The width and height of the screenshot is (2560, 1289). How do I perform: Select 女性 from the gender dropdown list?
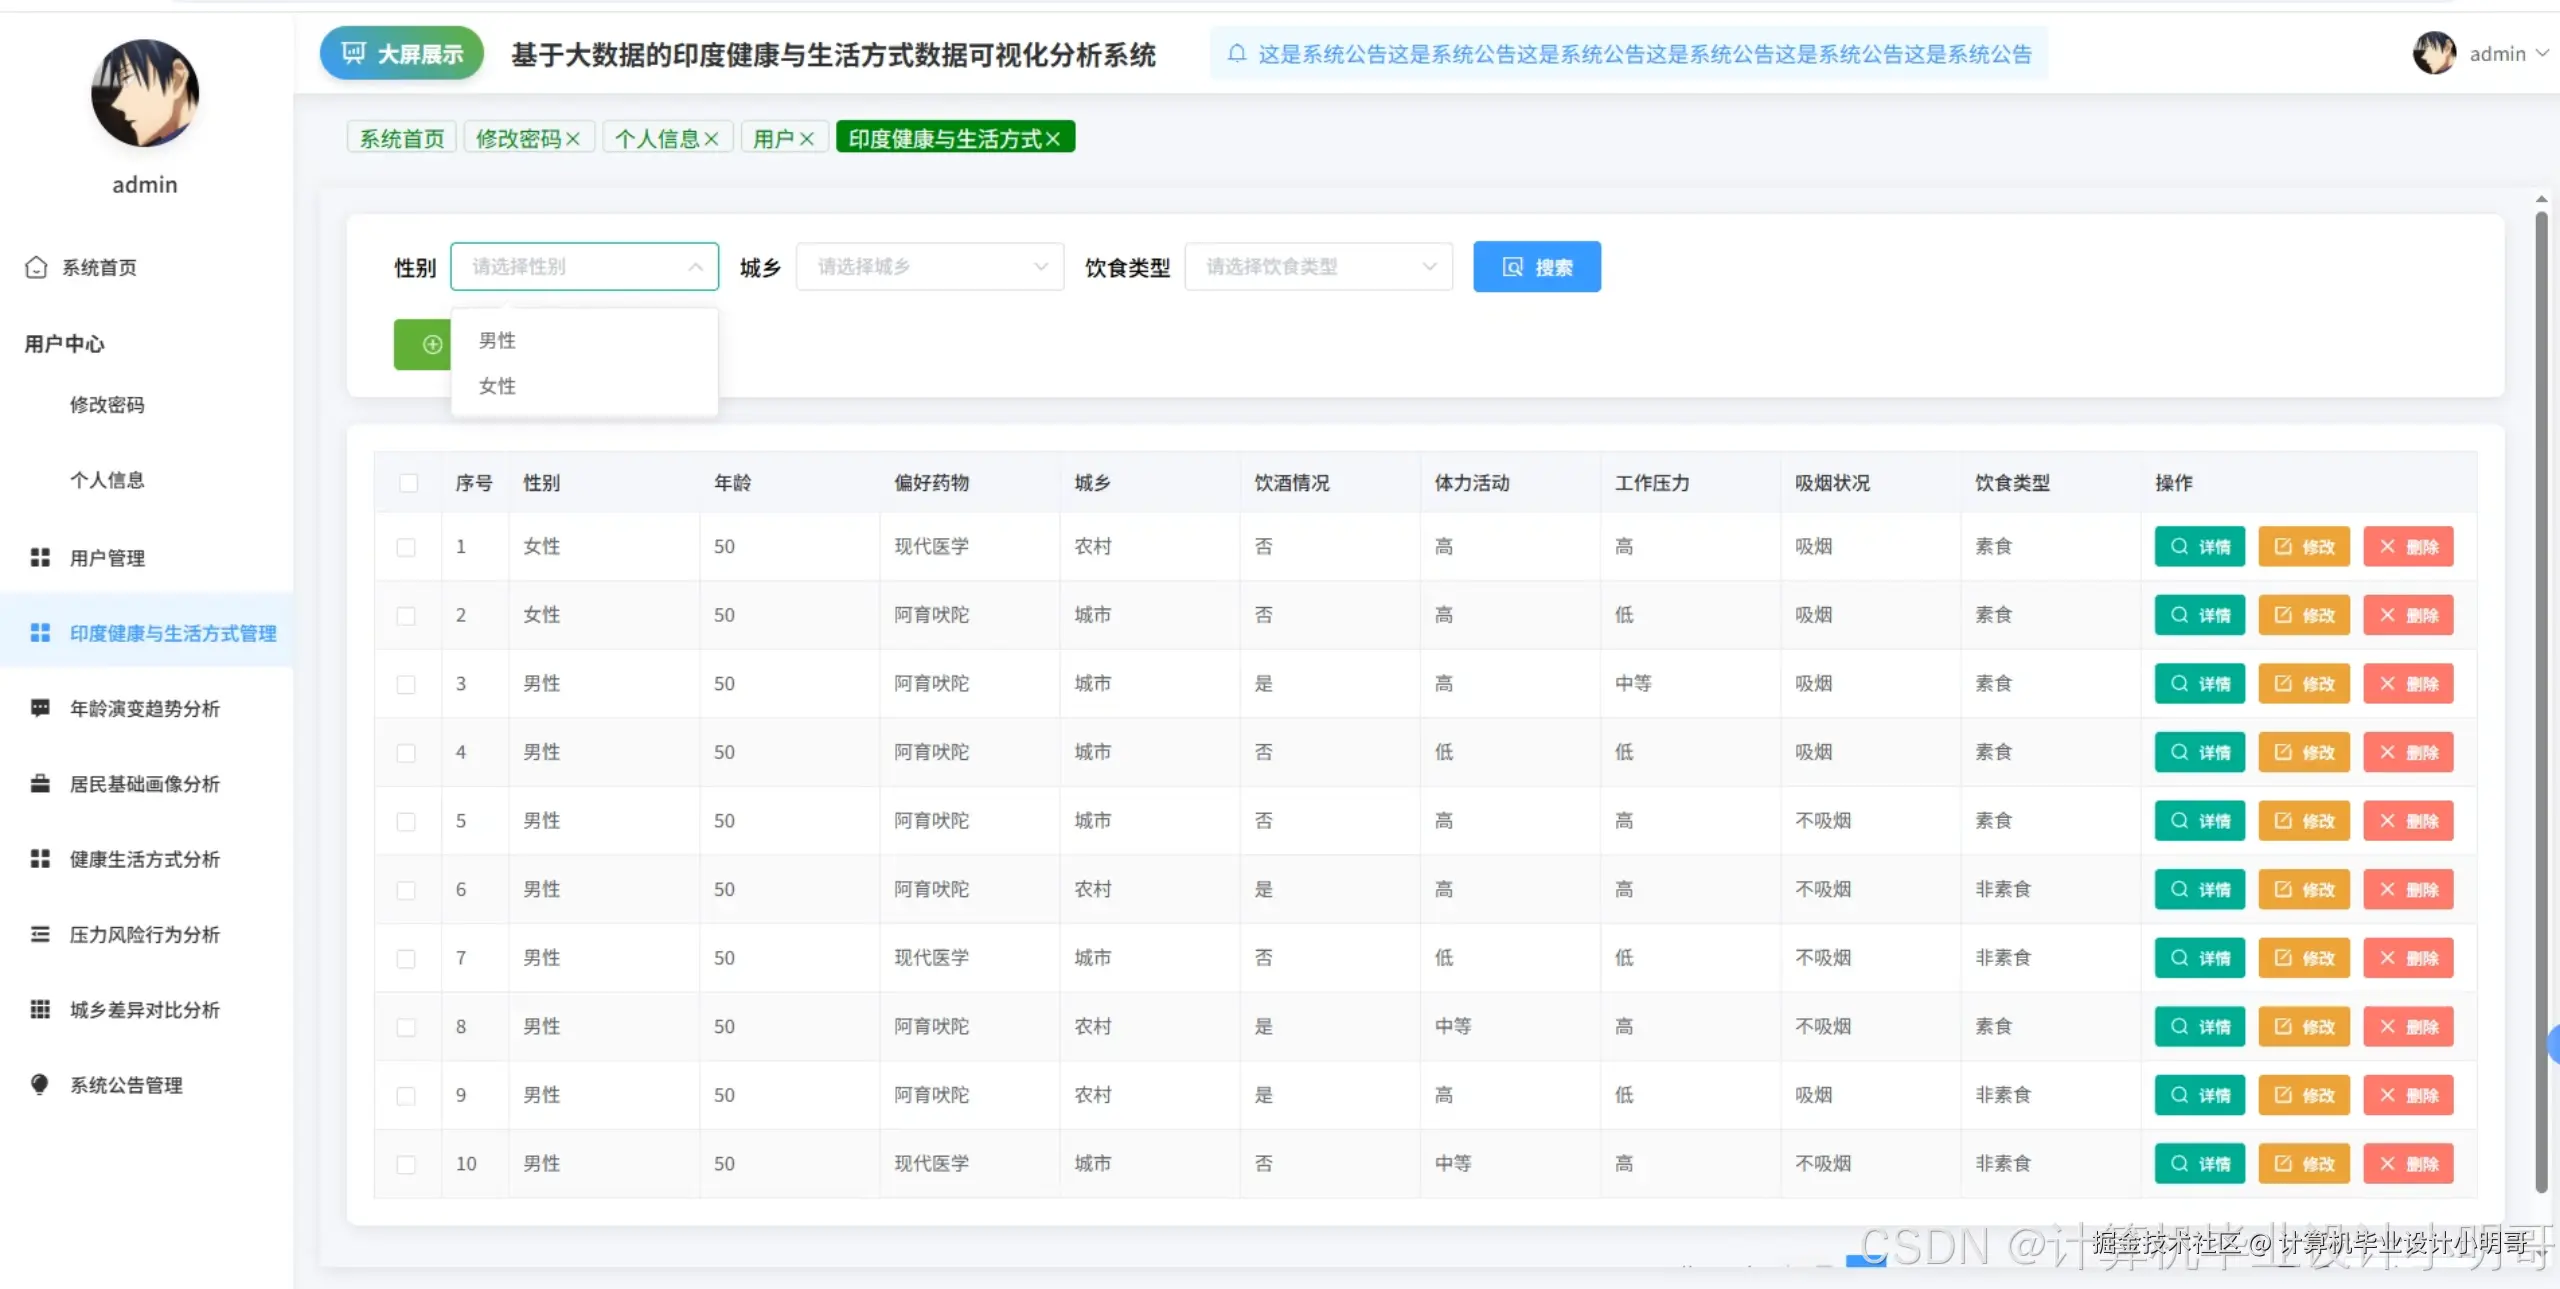[x=497, y=386]
